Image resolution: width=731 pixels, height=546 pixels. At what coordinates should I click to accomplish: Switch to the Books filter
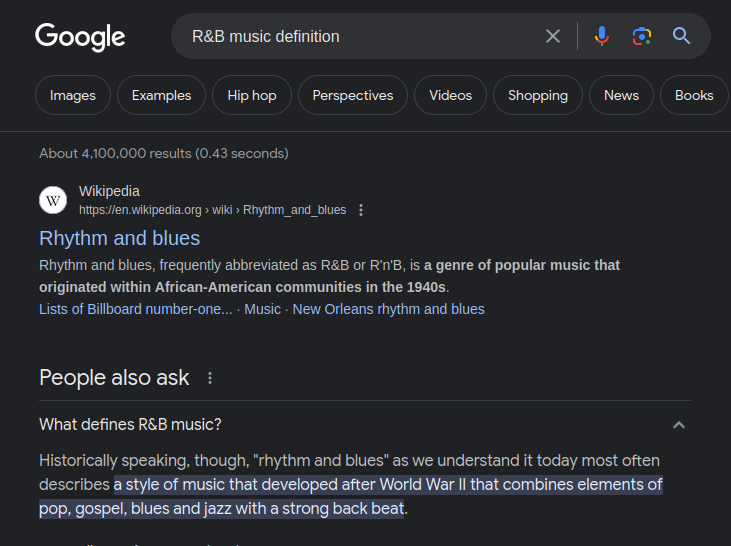point(694,95)
